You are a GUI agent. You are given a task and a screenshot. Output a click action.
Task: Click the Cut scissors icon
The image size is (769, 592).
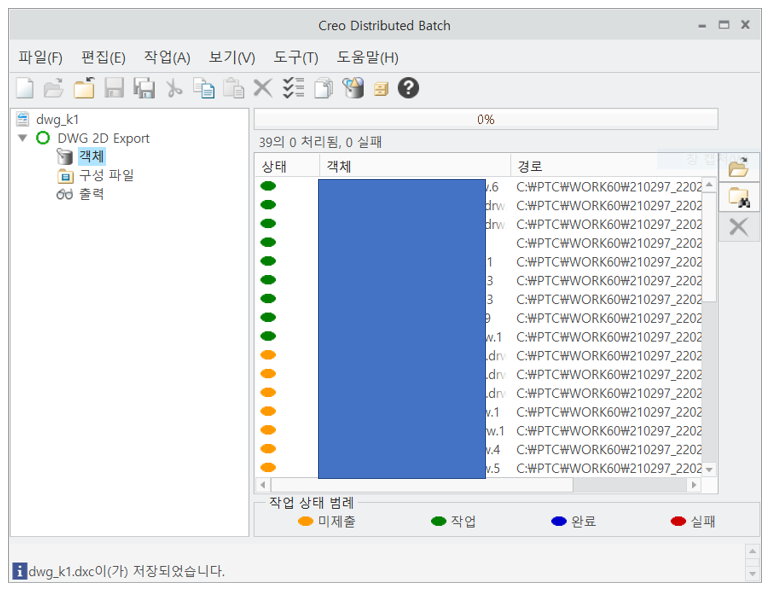pyautogui.click(x=174, y=88)
